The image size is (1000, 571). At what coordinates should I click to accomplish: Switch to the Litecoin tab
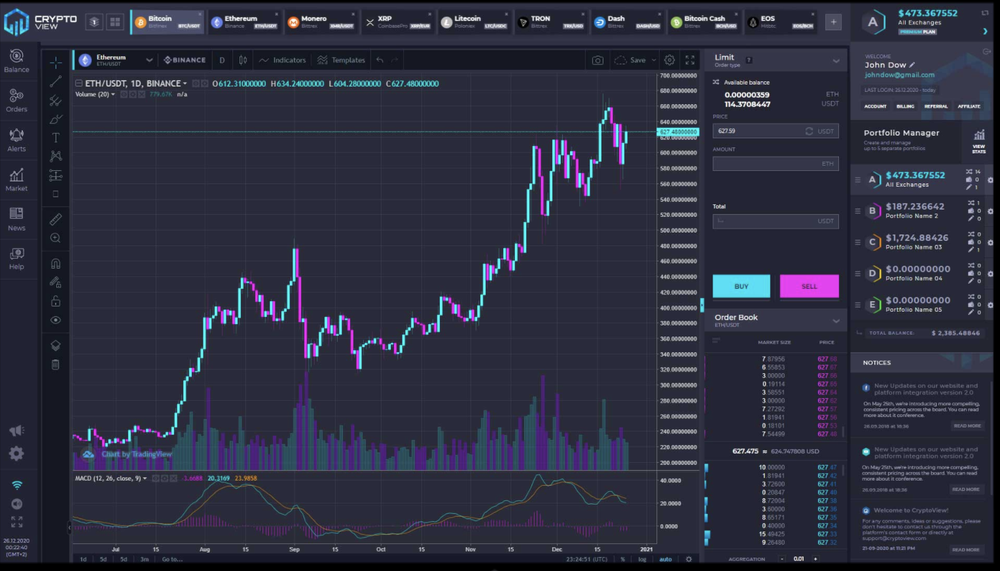click(474, 22)
